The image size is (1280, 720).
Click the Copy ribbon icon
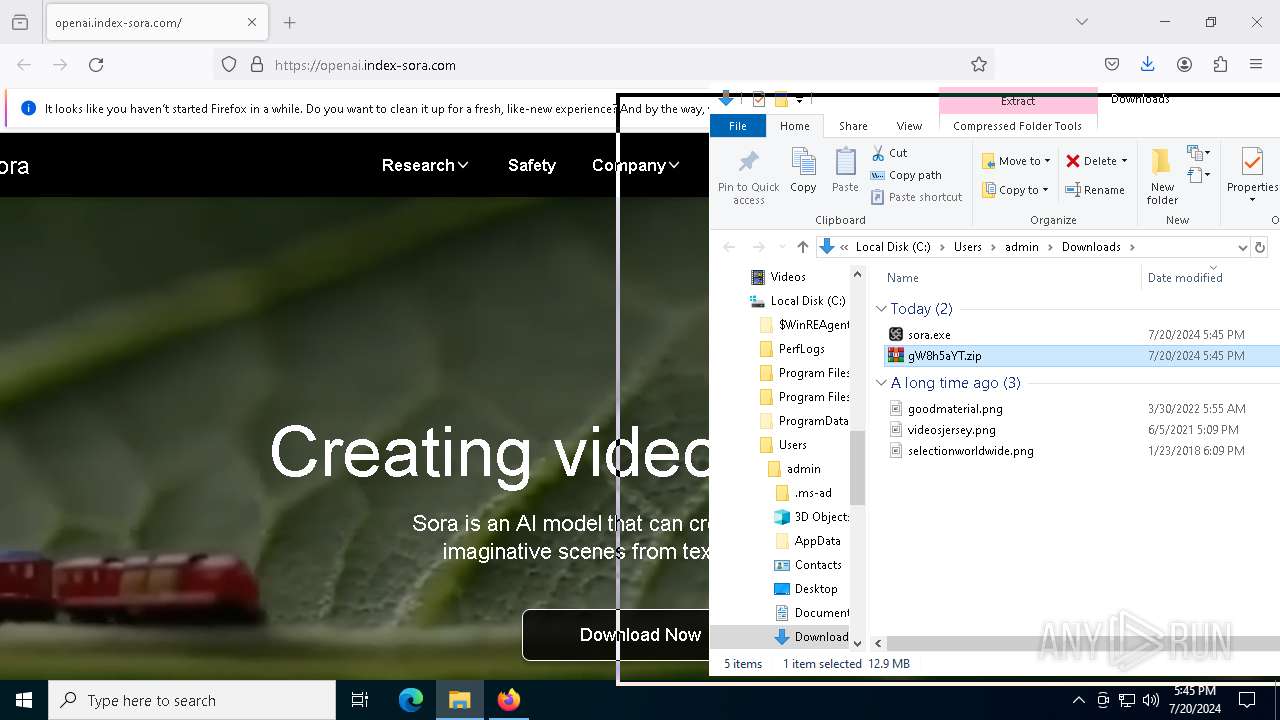point(803,171)
